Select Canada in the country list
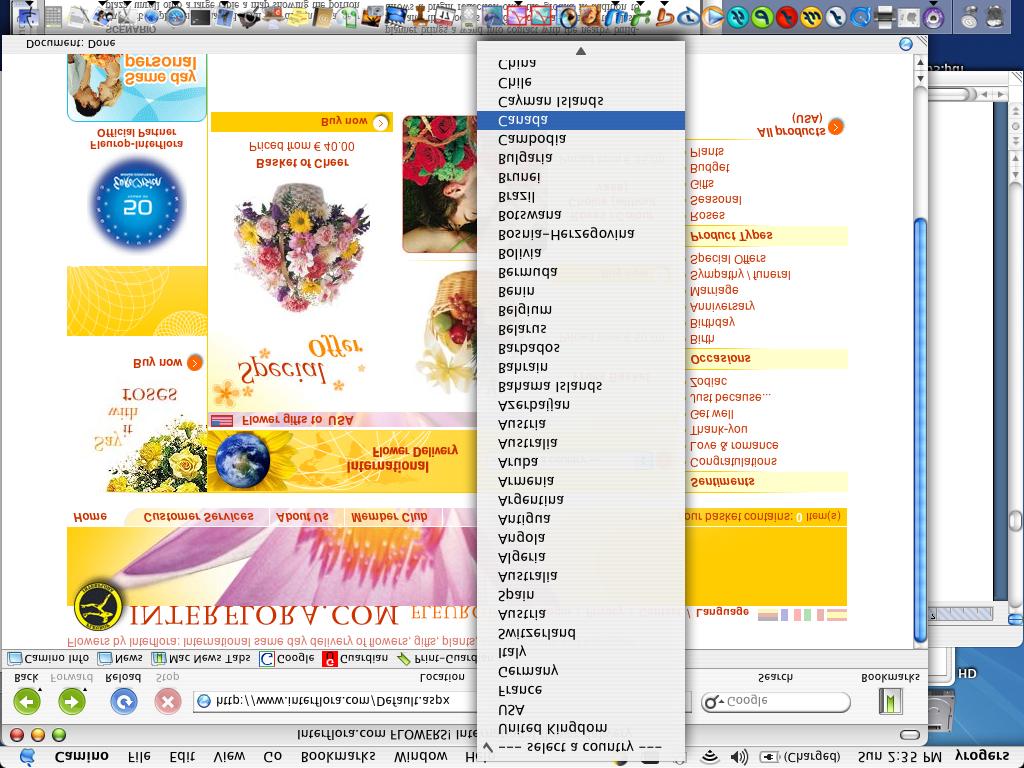Image resolution: width=1024 pixels, height=768 pixels. [x=581, y=120]
